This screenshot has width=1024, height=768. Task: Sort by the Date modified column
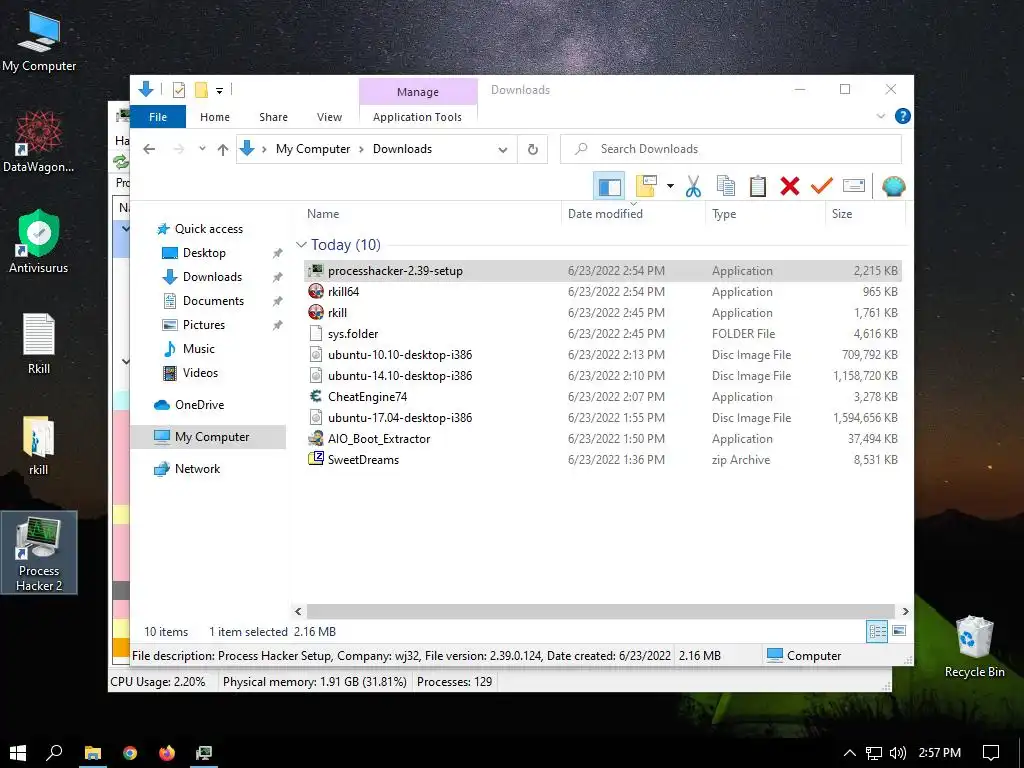633,214
